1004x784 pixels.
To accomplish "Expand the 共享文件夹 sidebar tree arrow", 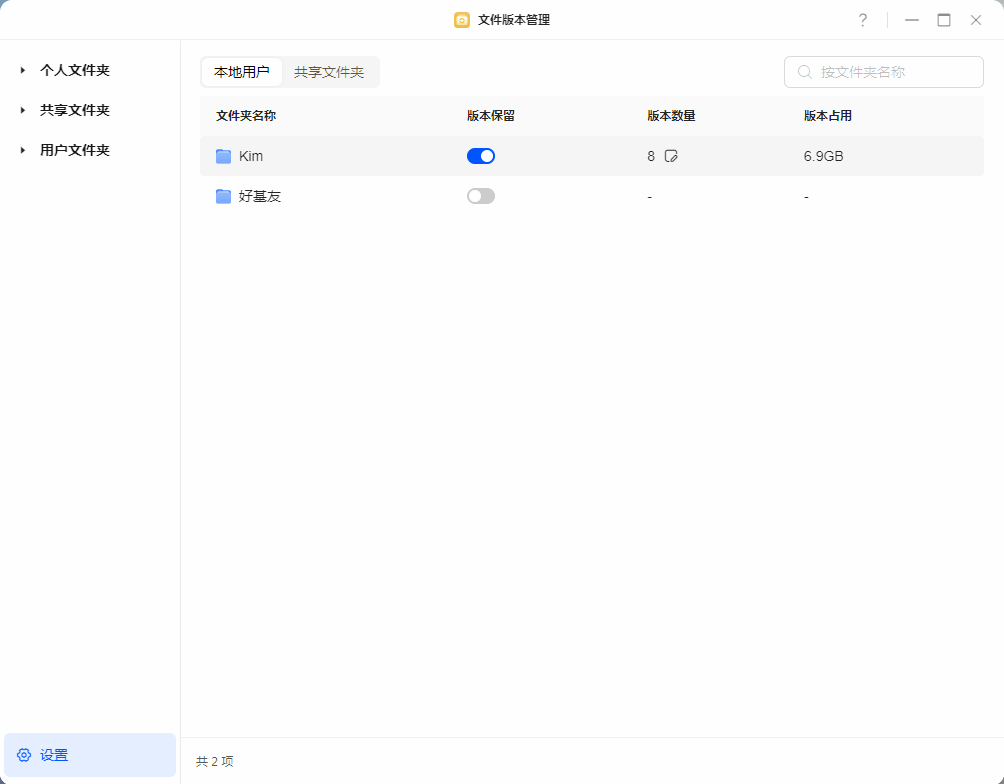I will click(23, 110).
